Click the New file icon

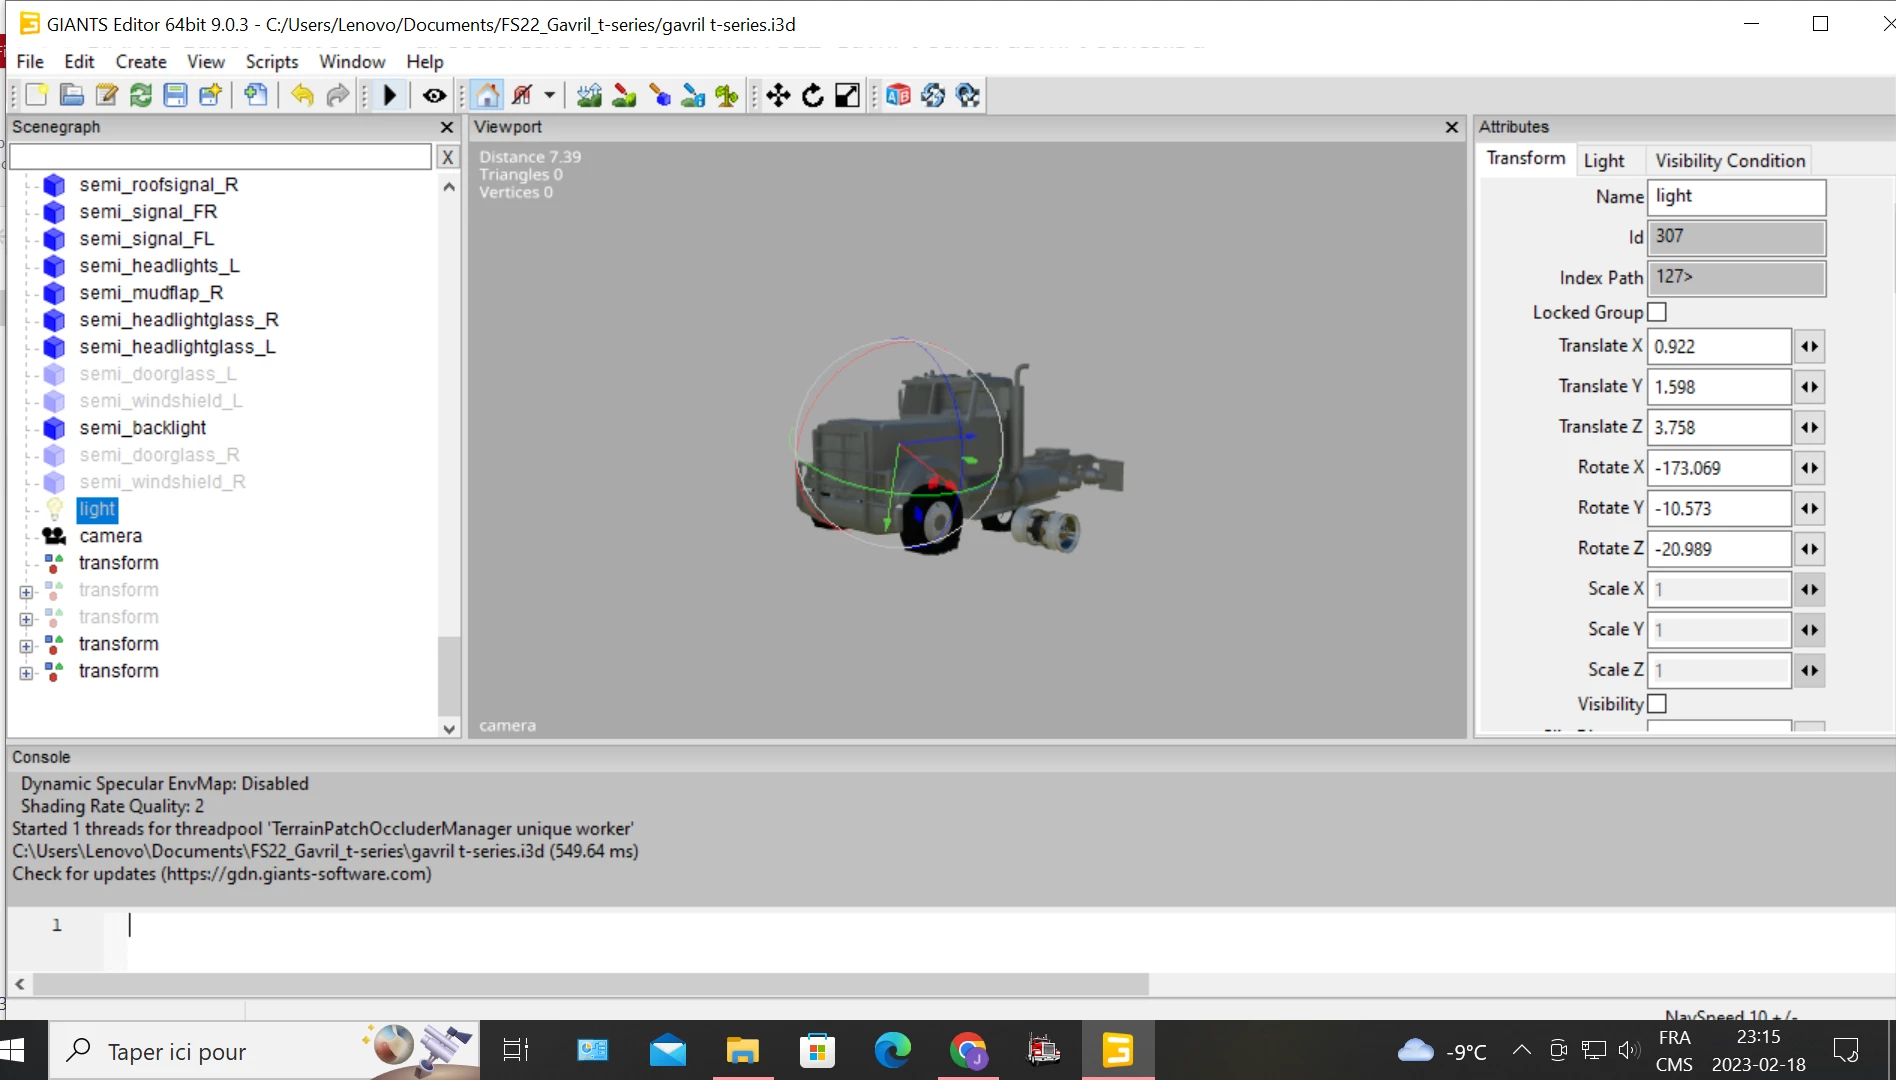point(37,95)
